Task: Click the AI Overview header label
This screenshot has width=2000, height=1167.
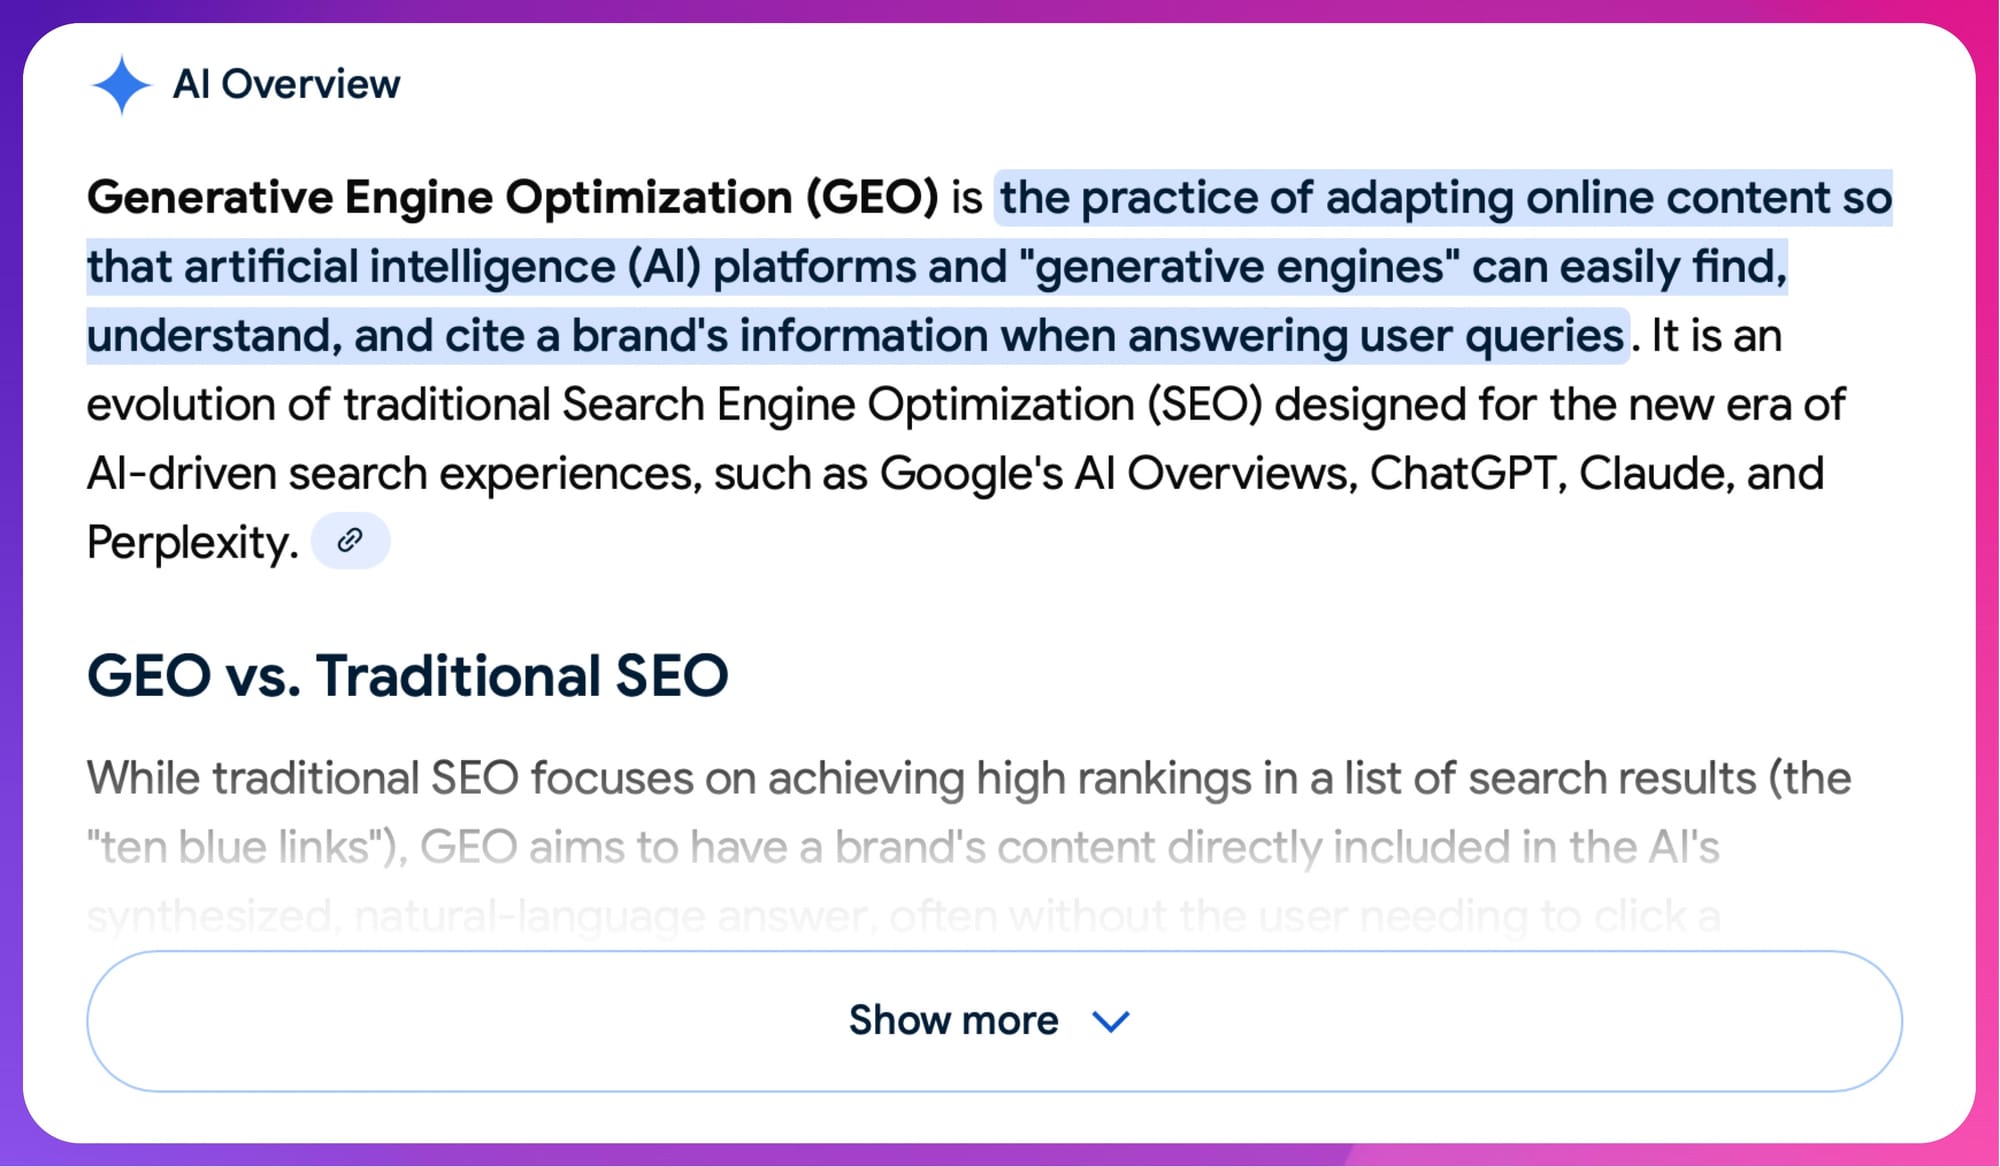Action: [286, 85]
